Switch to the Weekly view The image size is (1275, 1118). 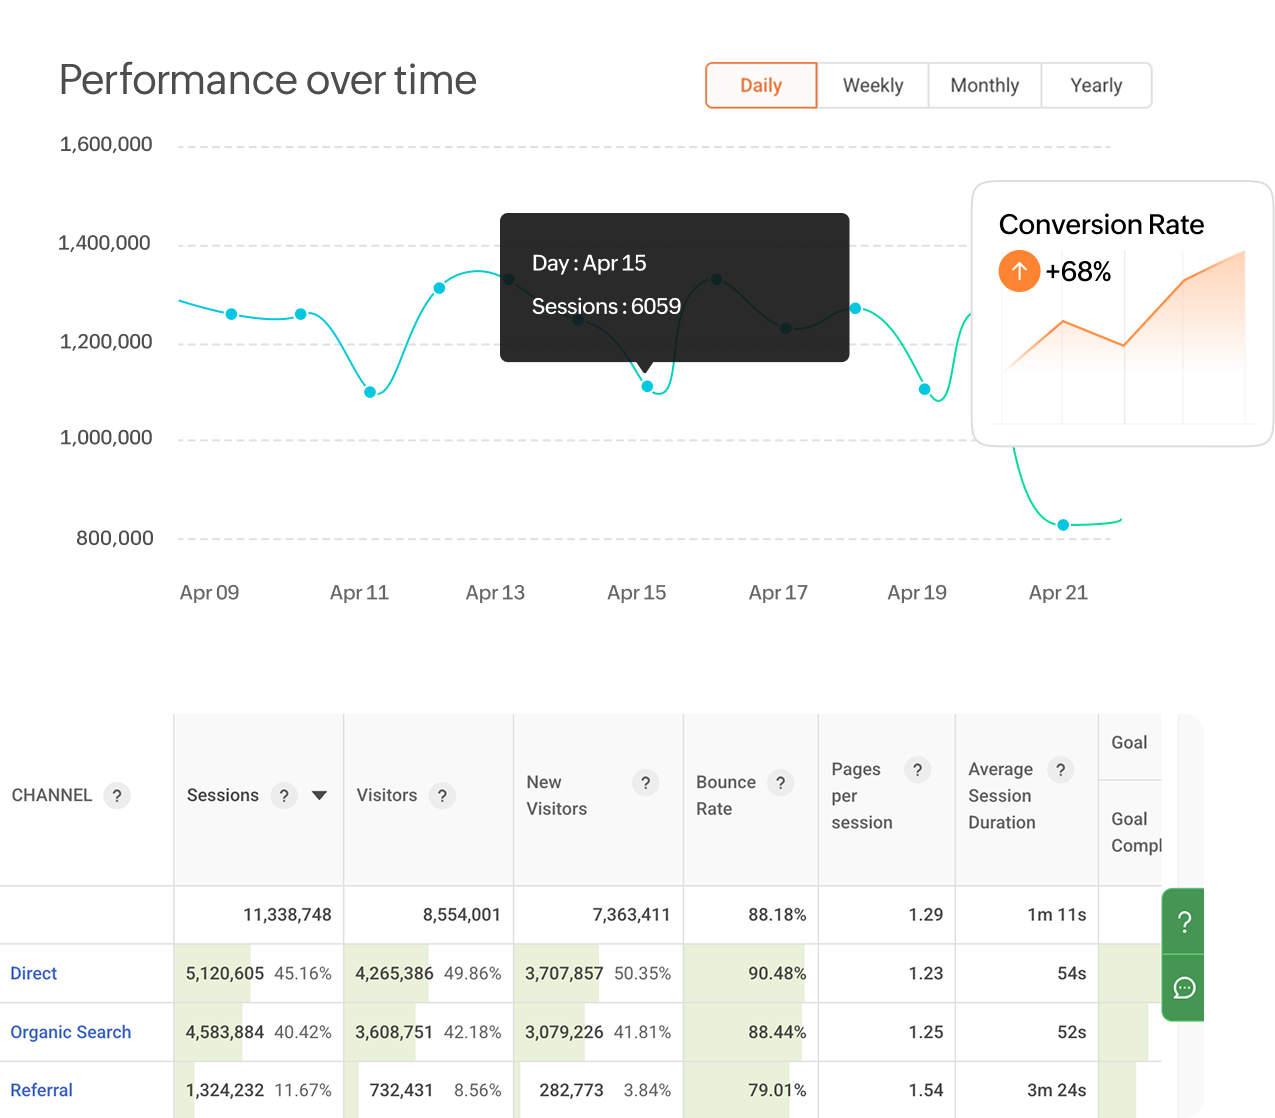[873, 86]
